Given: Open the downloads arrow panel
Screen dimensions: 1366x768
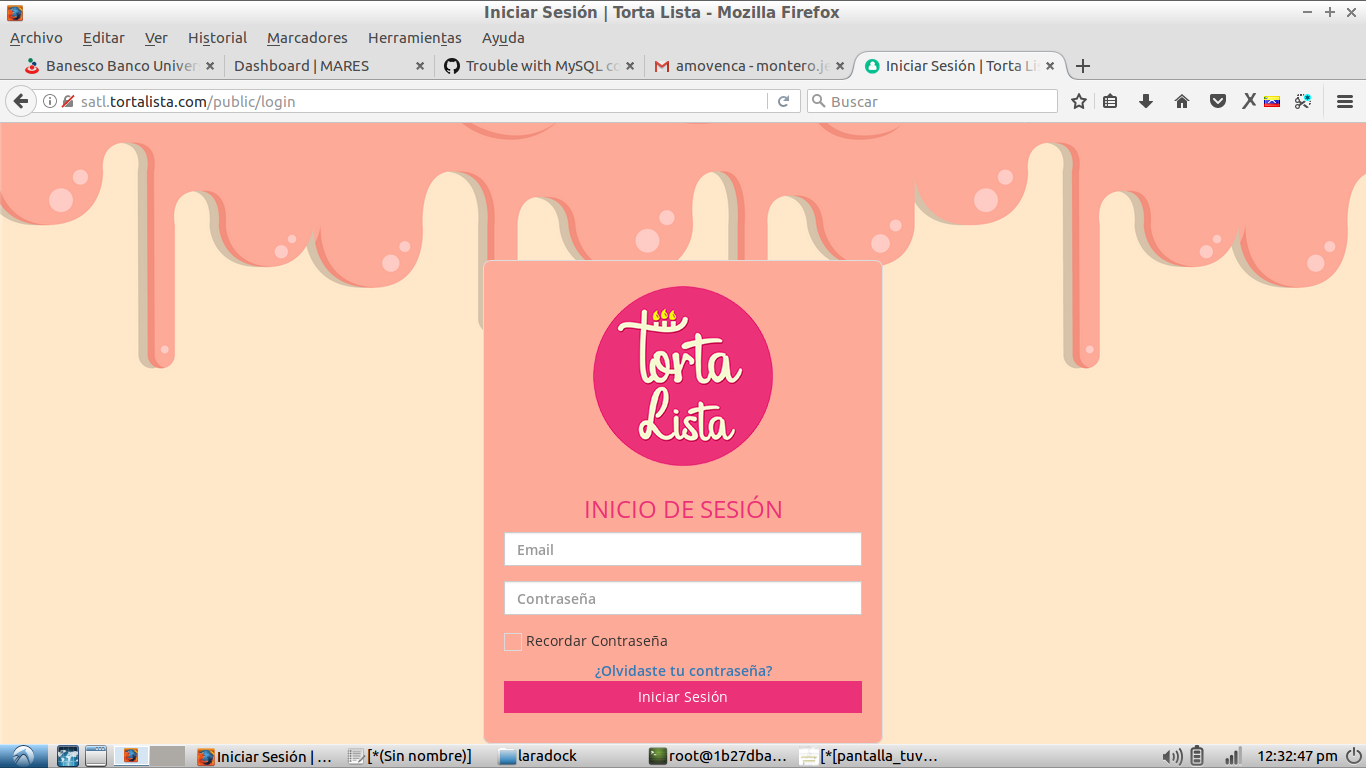Looking at the screenshot, I should coord(1146,101).
